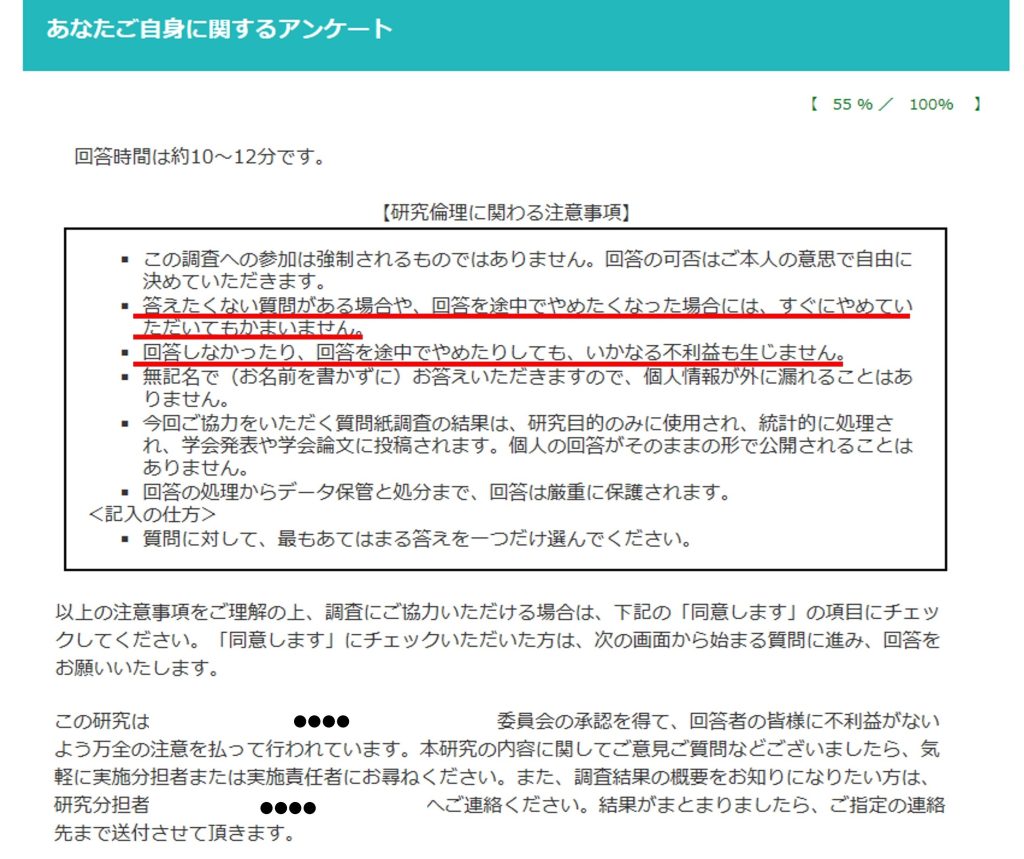Click the masked dots before 委員会の承認
This screenshot has width=1024, height=859.
[321, 722]
